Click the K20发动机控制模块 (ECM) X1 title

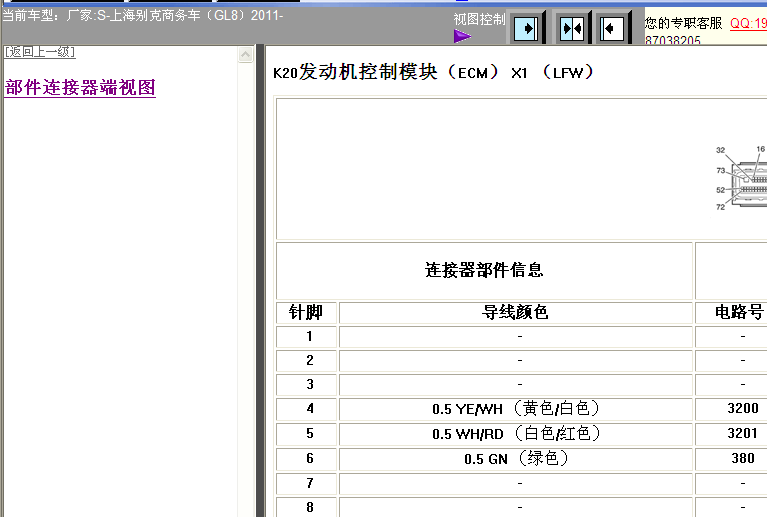(x=433, y=72)
